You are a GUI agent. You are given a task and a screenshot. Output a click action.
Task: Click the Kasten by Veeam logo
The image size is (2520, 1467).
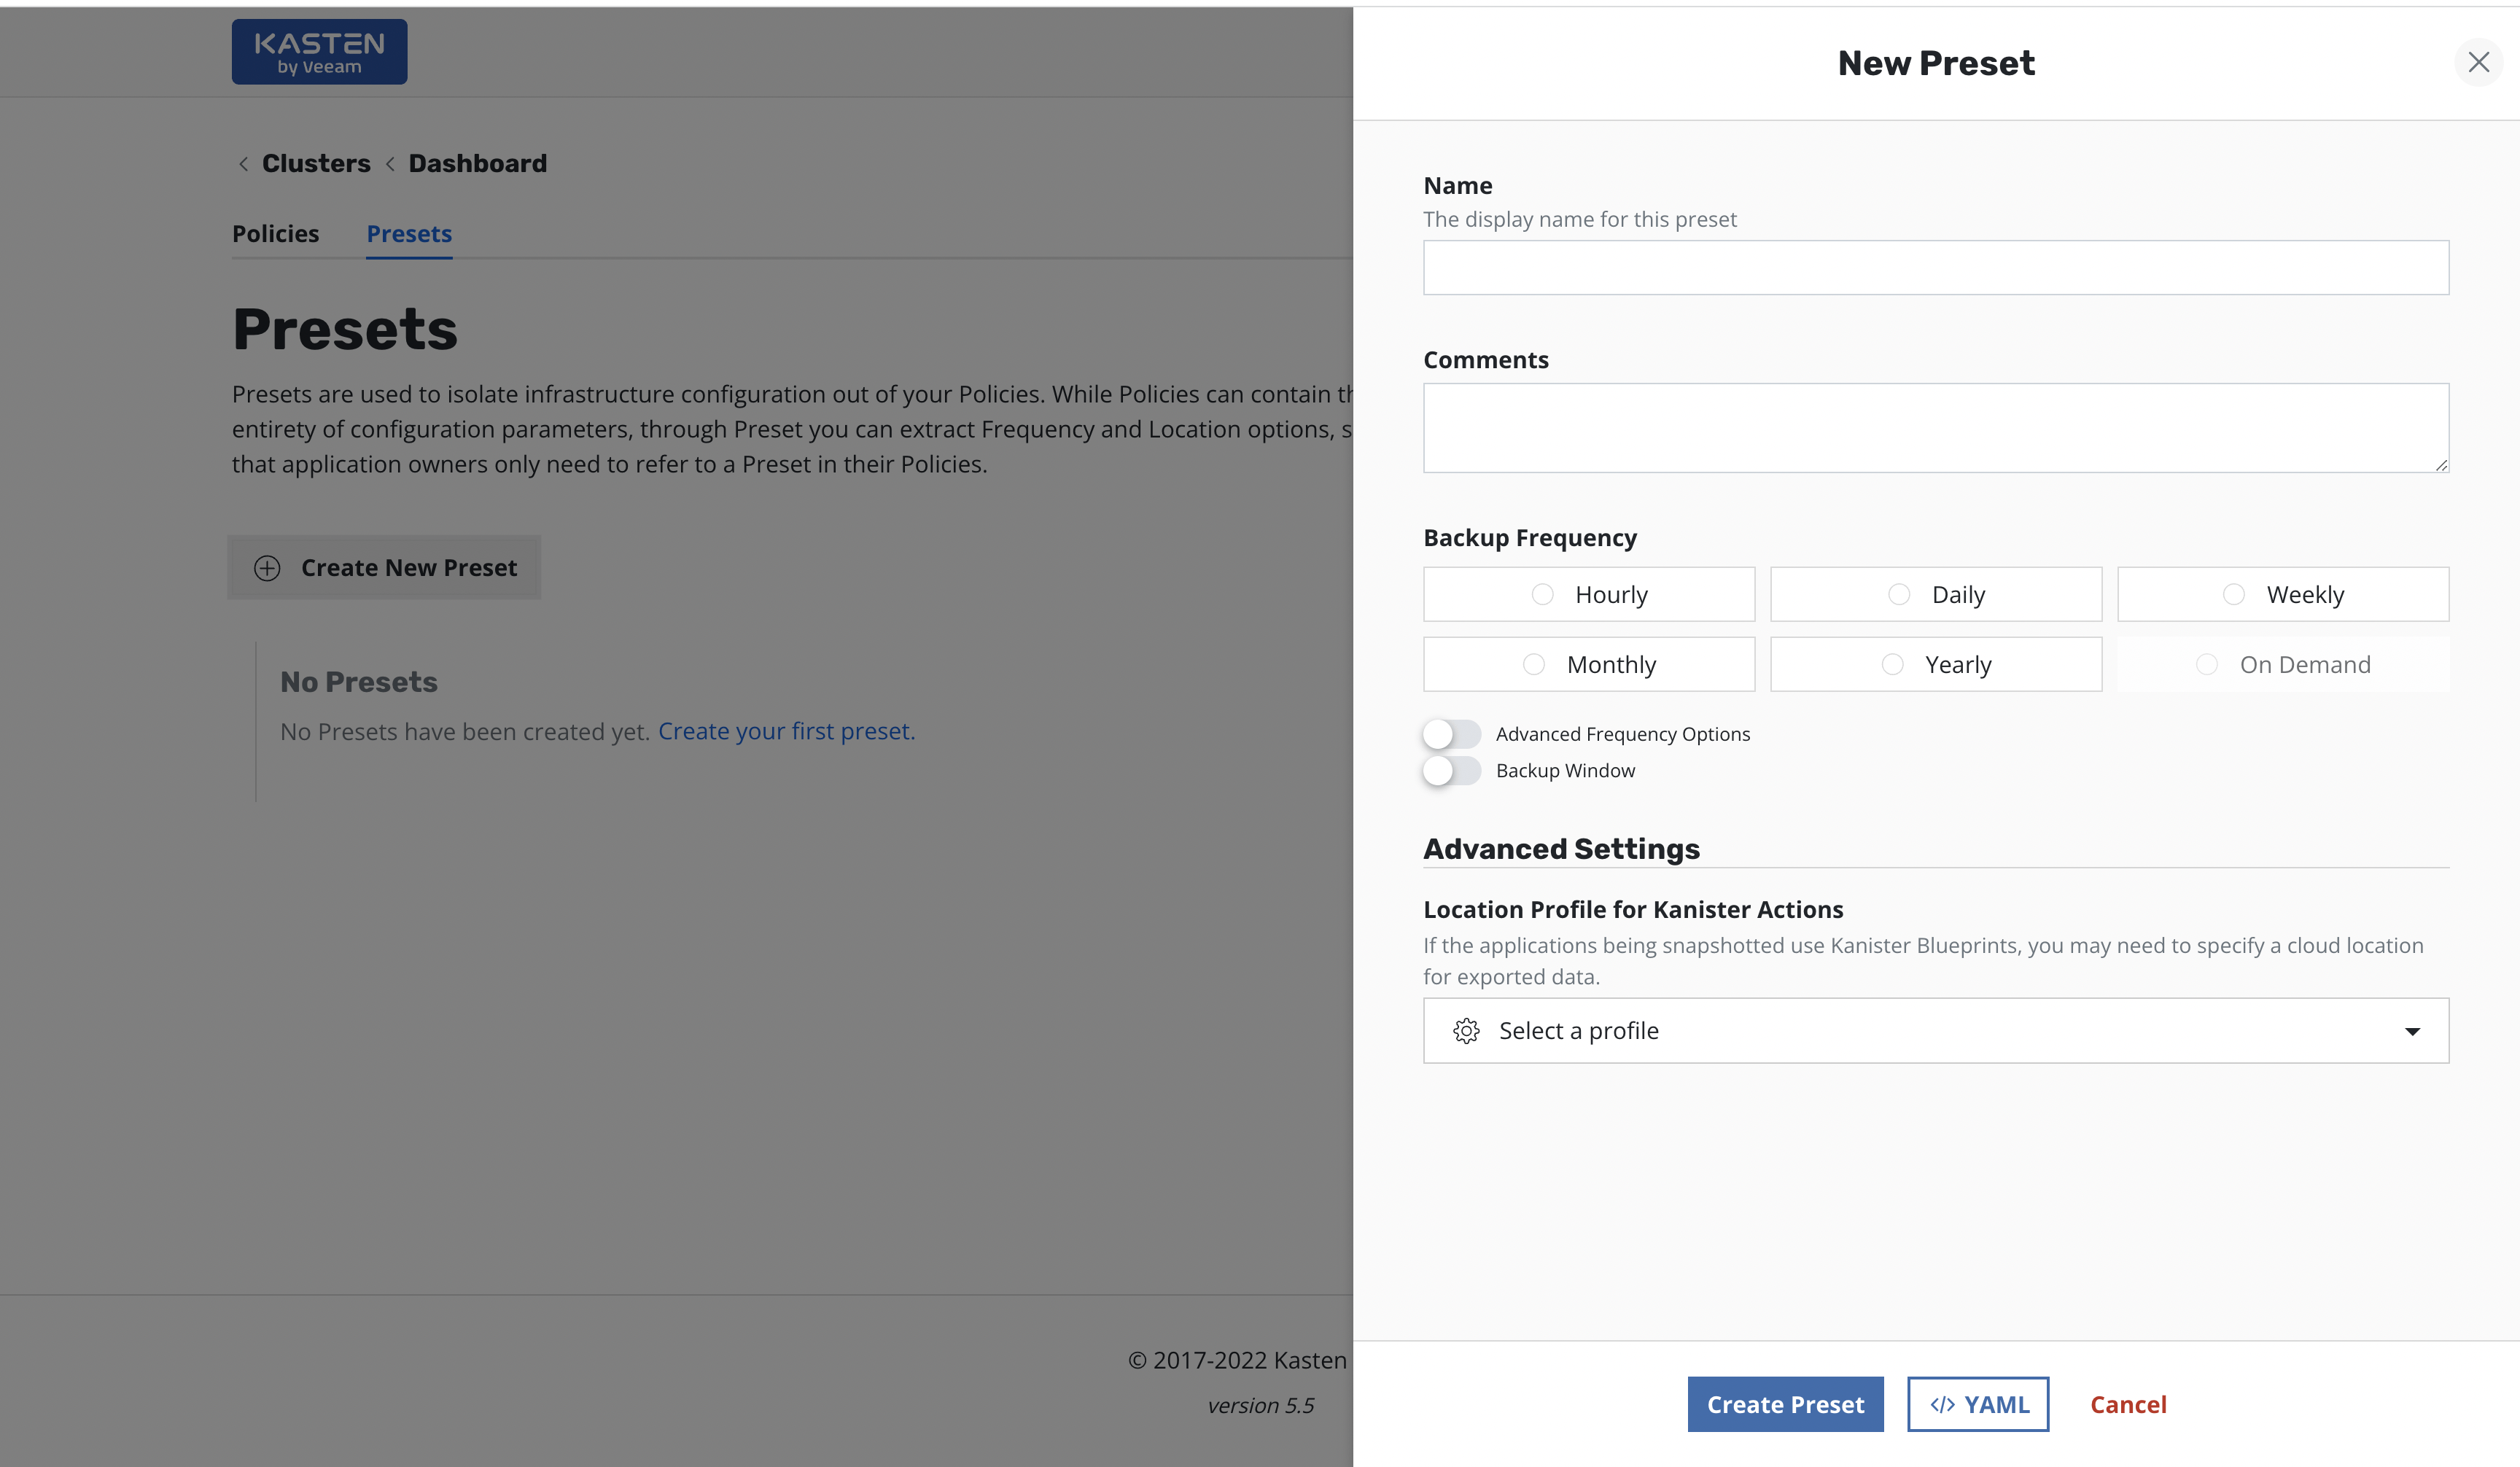pos(319,52)
